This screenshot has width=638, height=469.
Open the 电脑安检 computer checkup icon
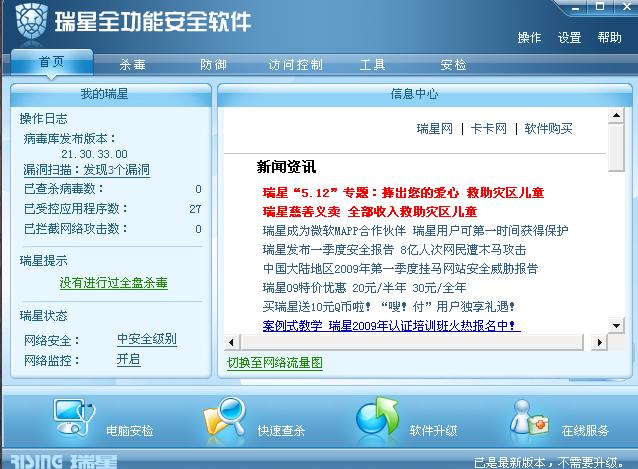[74, 417]
